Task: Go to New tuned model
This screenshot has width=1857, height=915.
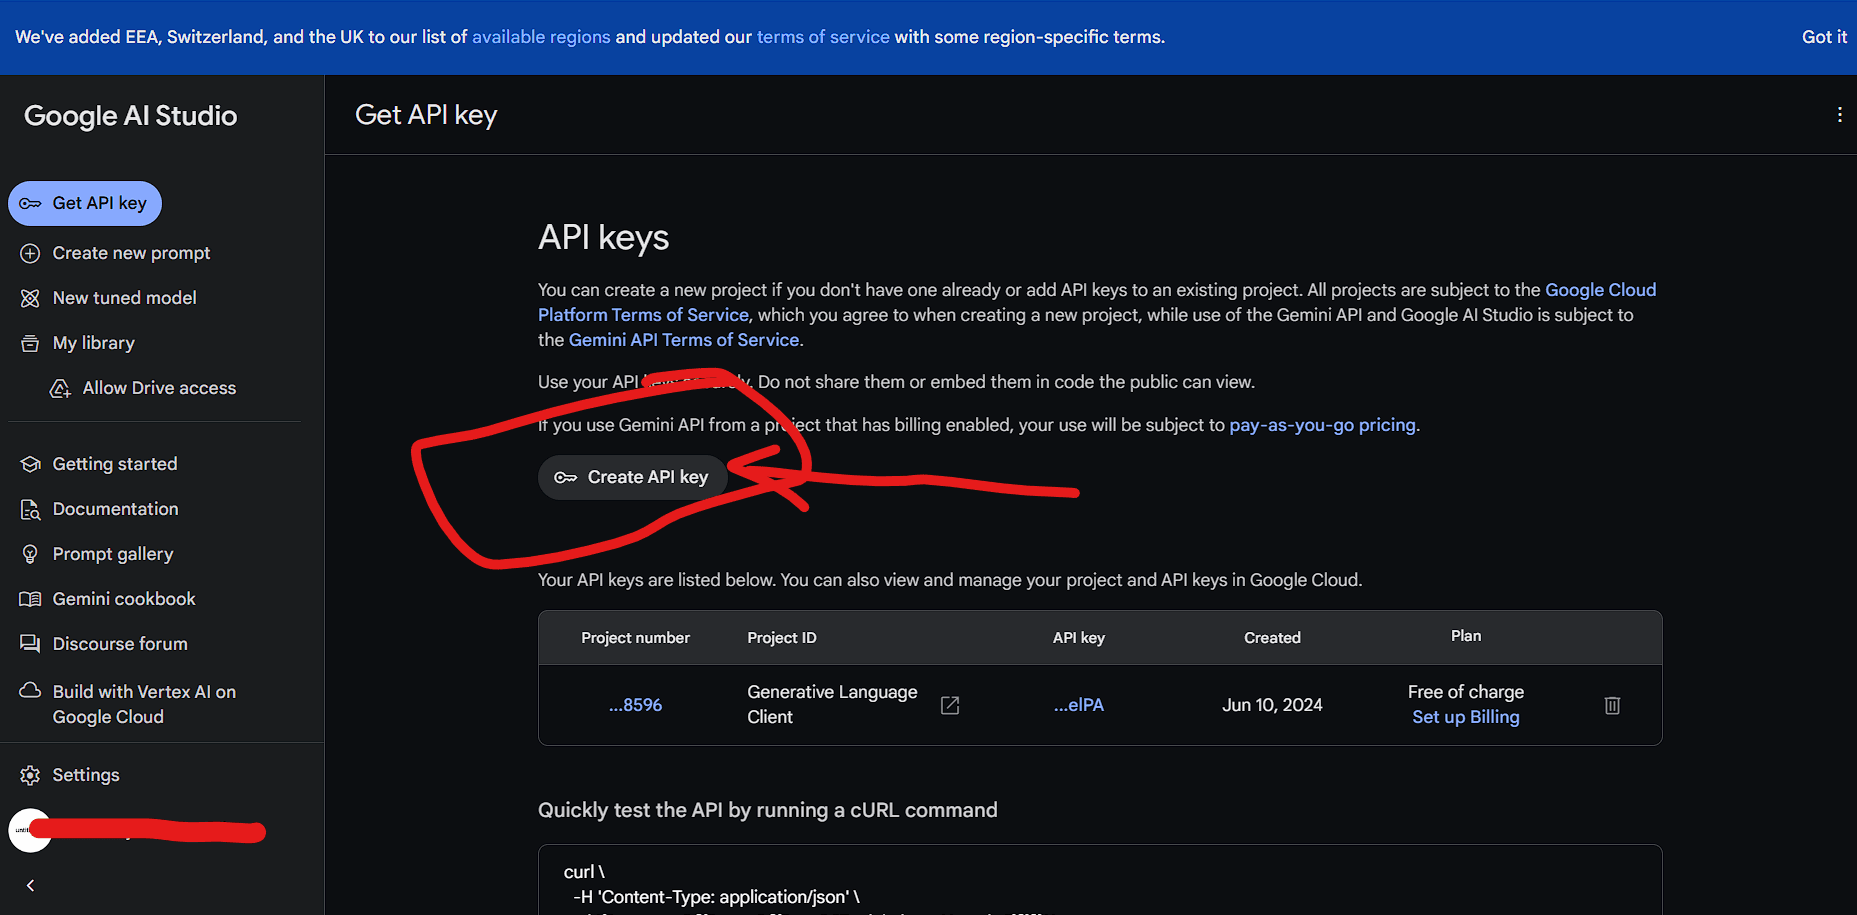Action: [x=124, y=298]
